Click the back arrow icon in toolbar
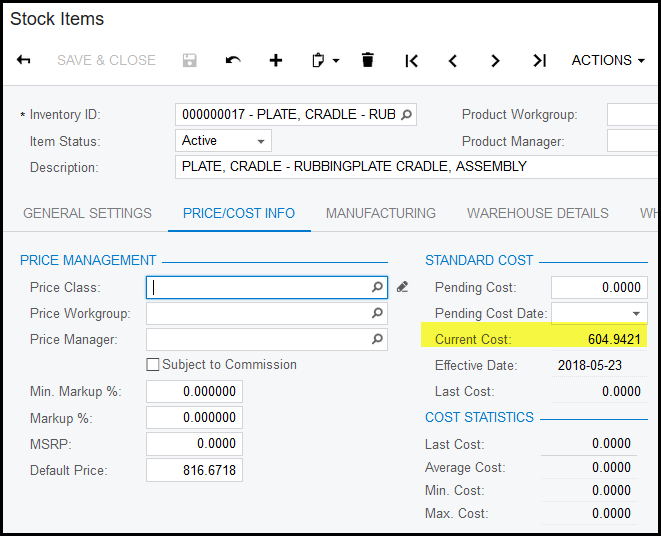 click(x=24, y=60)
